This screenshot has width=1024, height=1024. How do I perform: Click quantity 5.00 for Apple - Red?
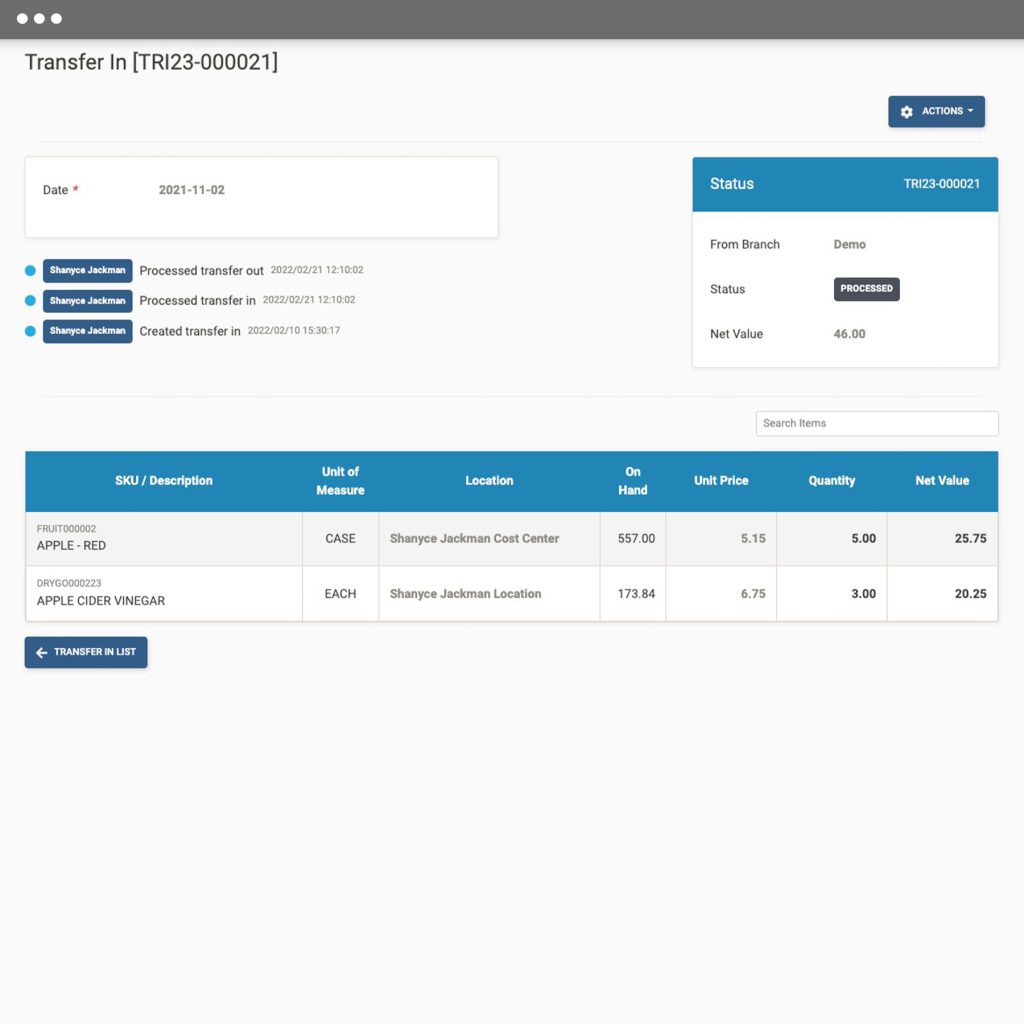click(863, 539)
